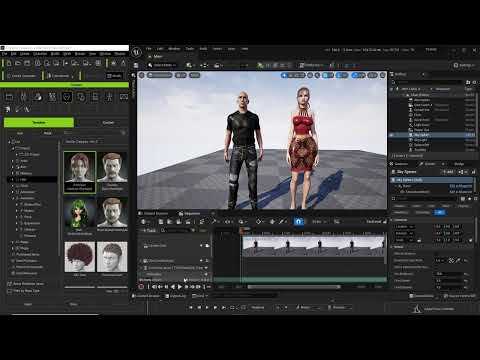Click the Unreal Engine logo icon

pyautogui.click(x=136, y=52)
